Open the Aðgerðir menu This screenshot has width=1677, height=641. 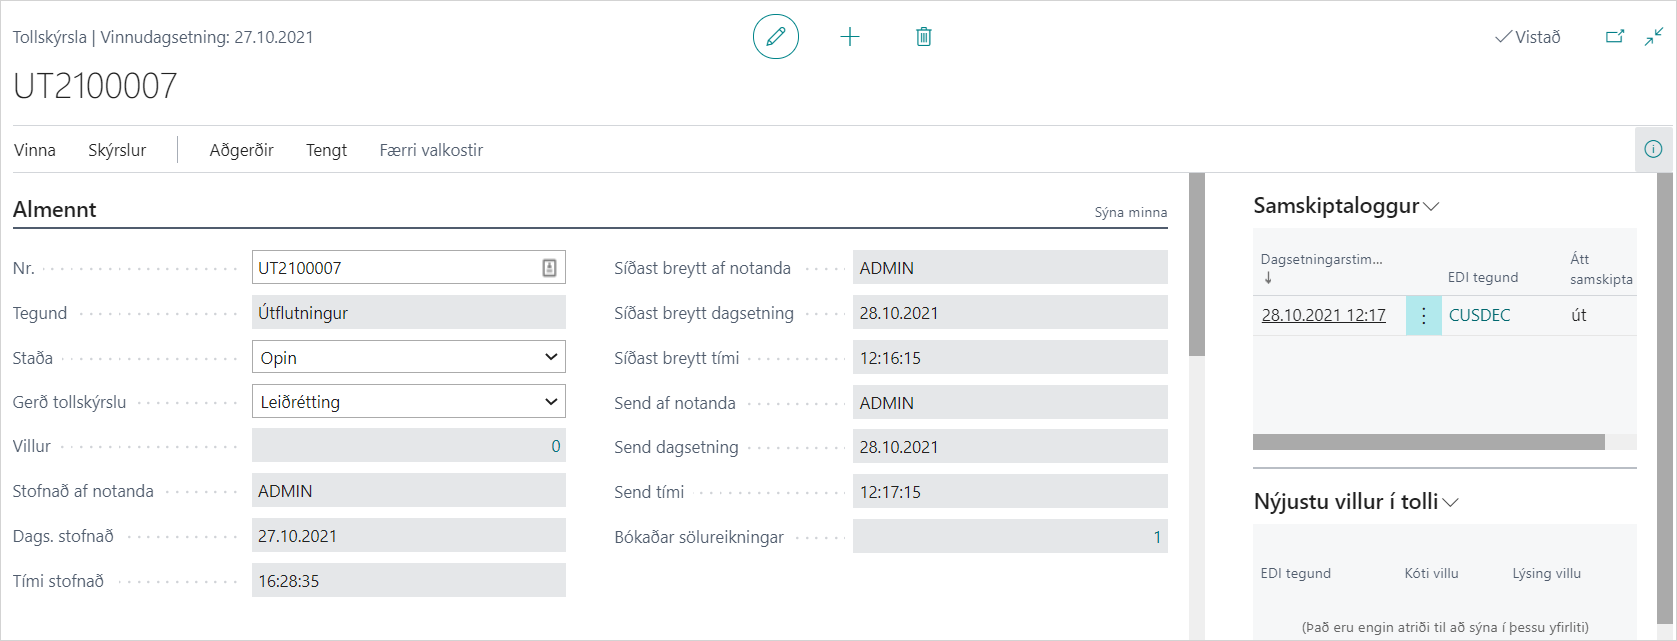point(241,150)
